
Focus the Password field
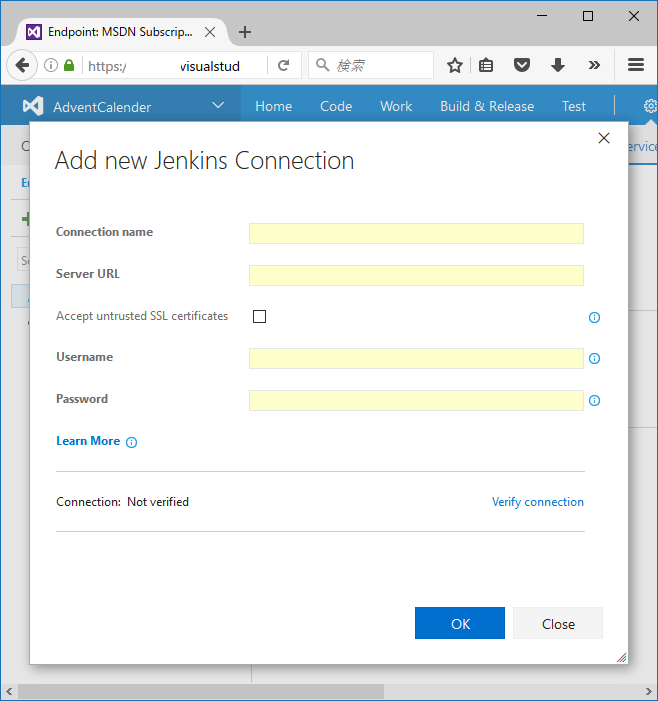416,401
